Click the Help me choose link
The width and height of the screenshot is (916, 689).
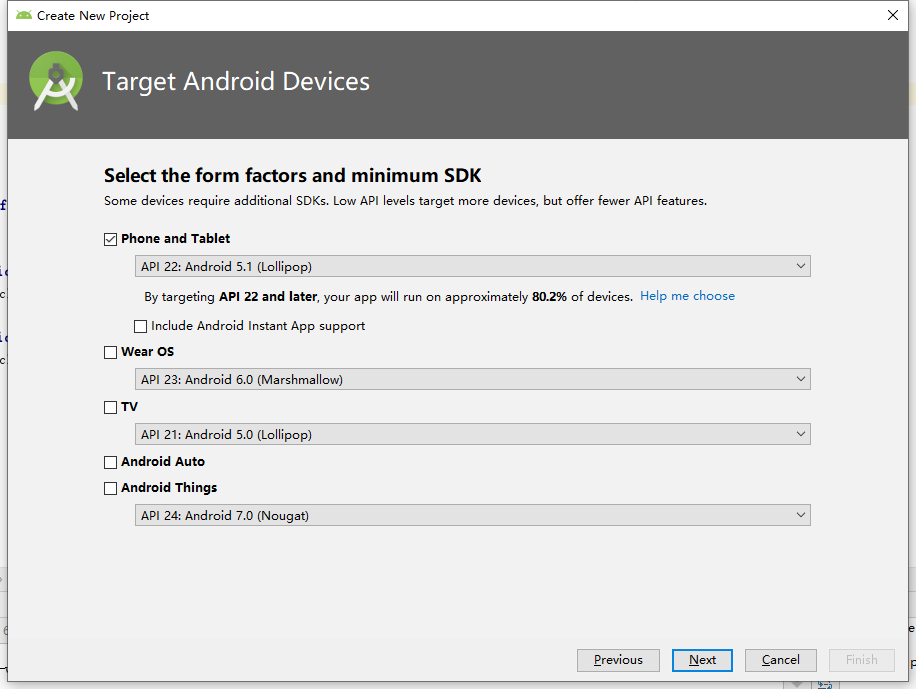click(687, 296)
